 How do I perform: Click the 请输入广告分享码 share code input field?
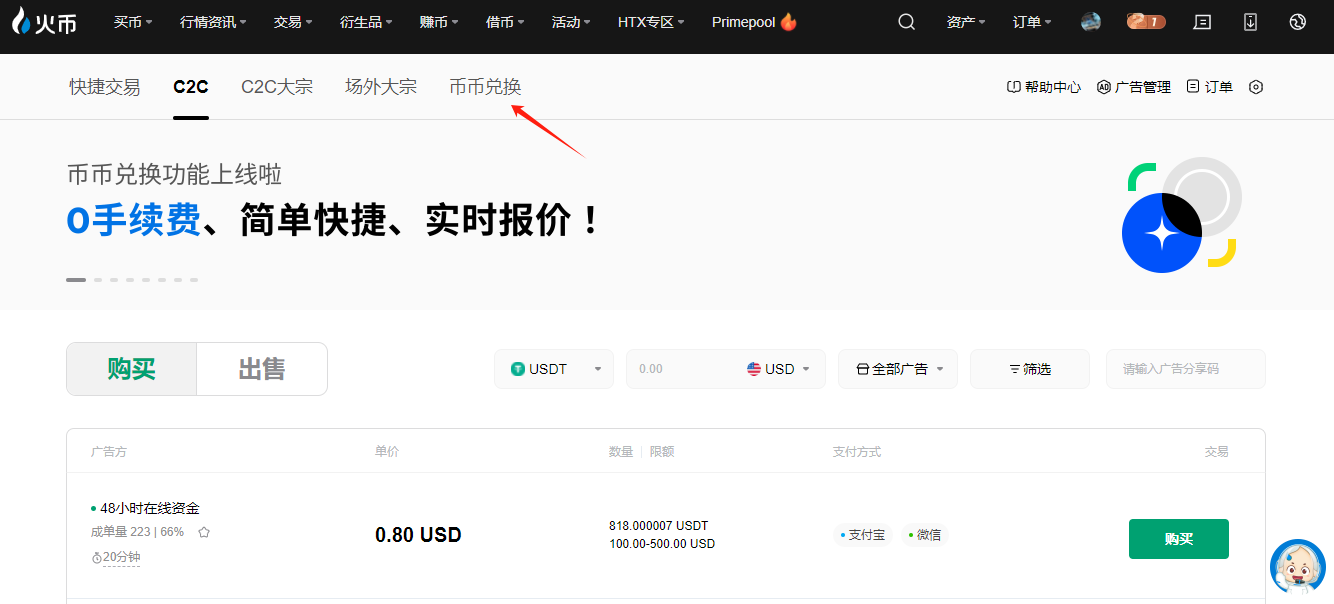1185,369
